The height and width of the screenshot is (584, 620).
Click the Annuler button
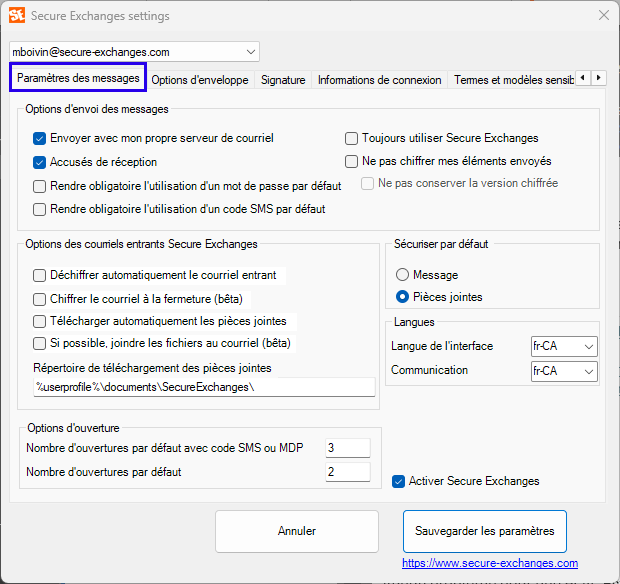click(x=297, y=531)
